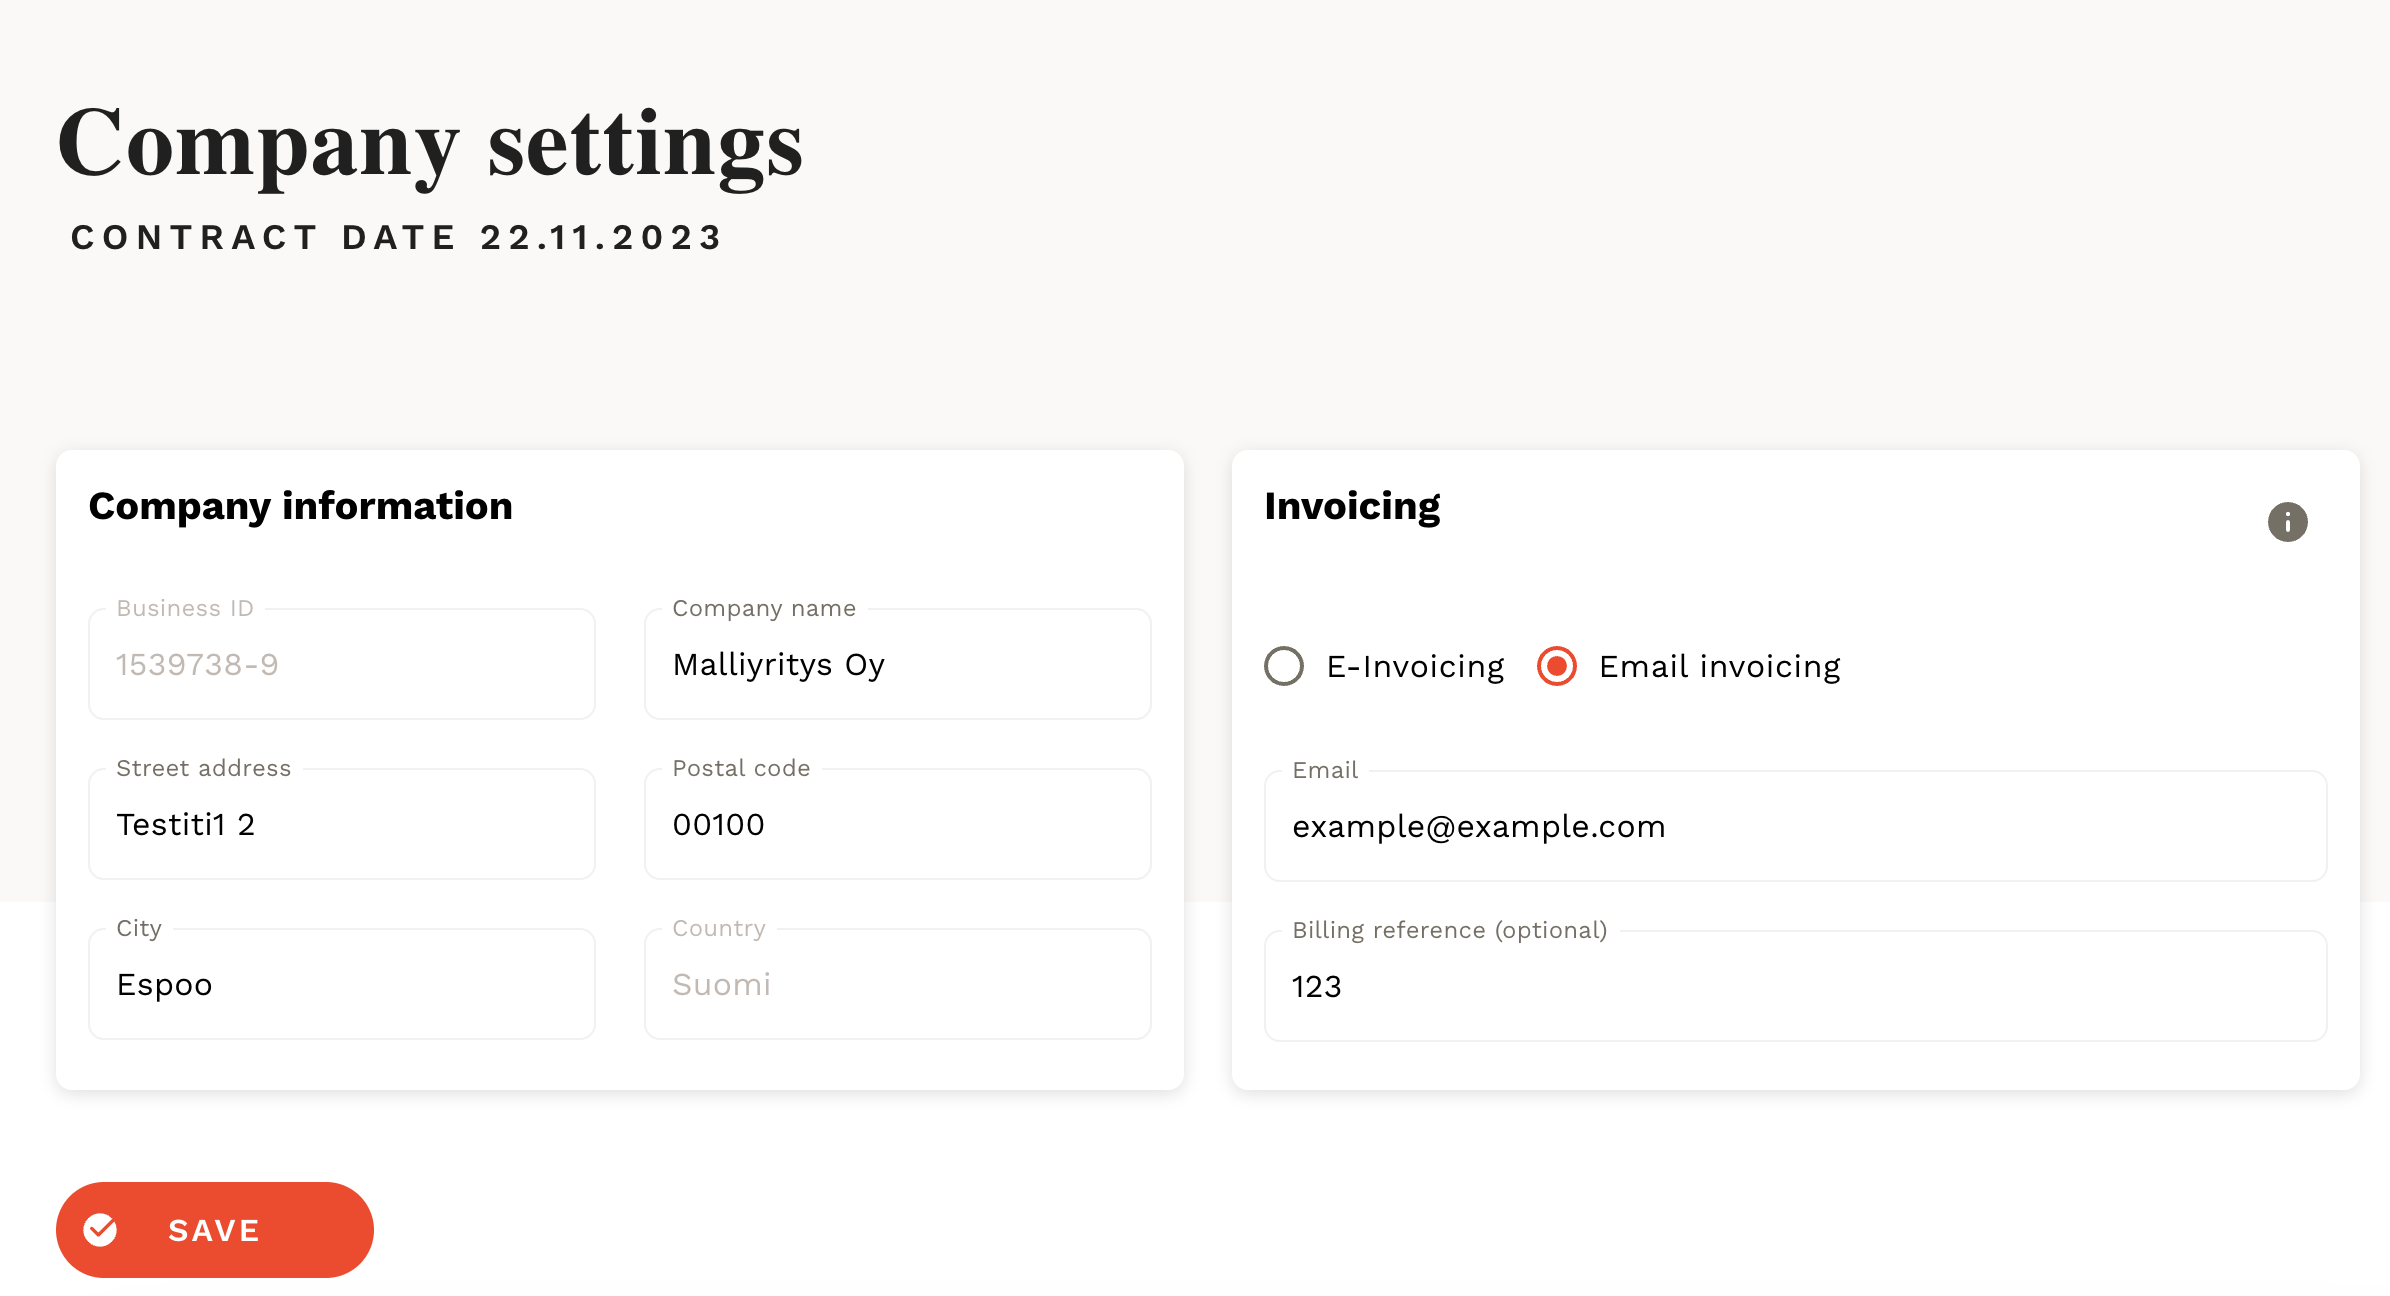Click the SAVE button text
This screenshot has width=2390, height=1296.
214,1231
